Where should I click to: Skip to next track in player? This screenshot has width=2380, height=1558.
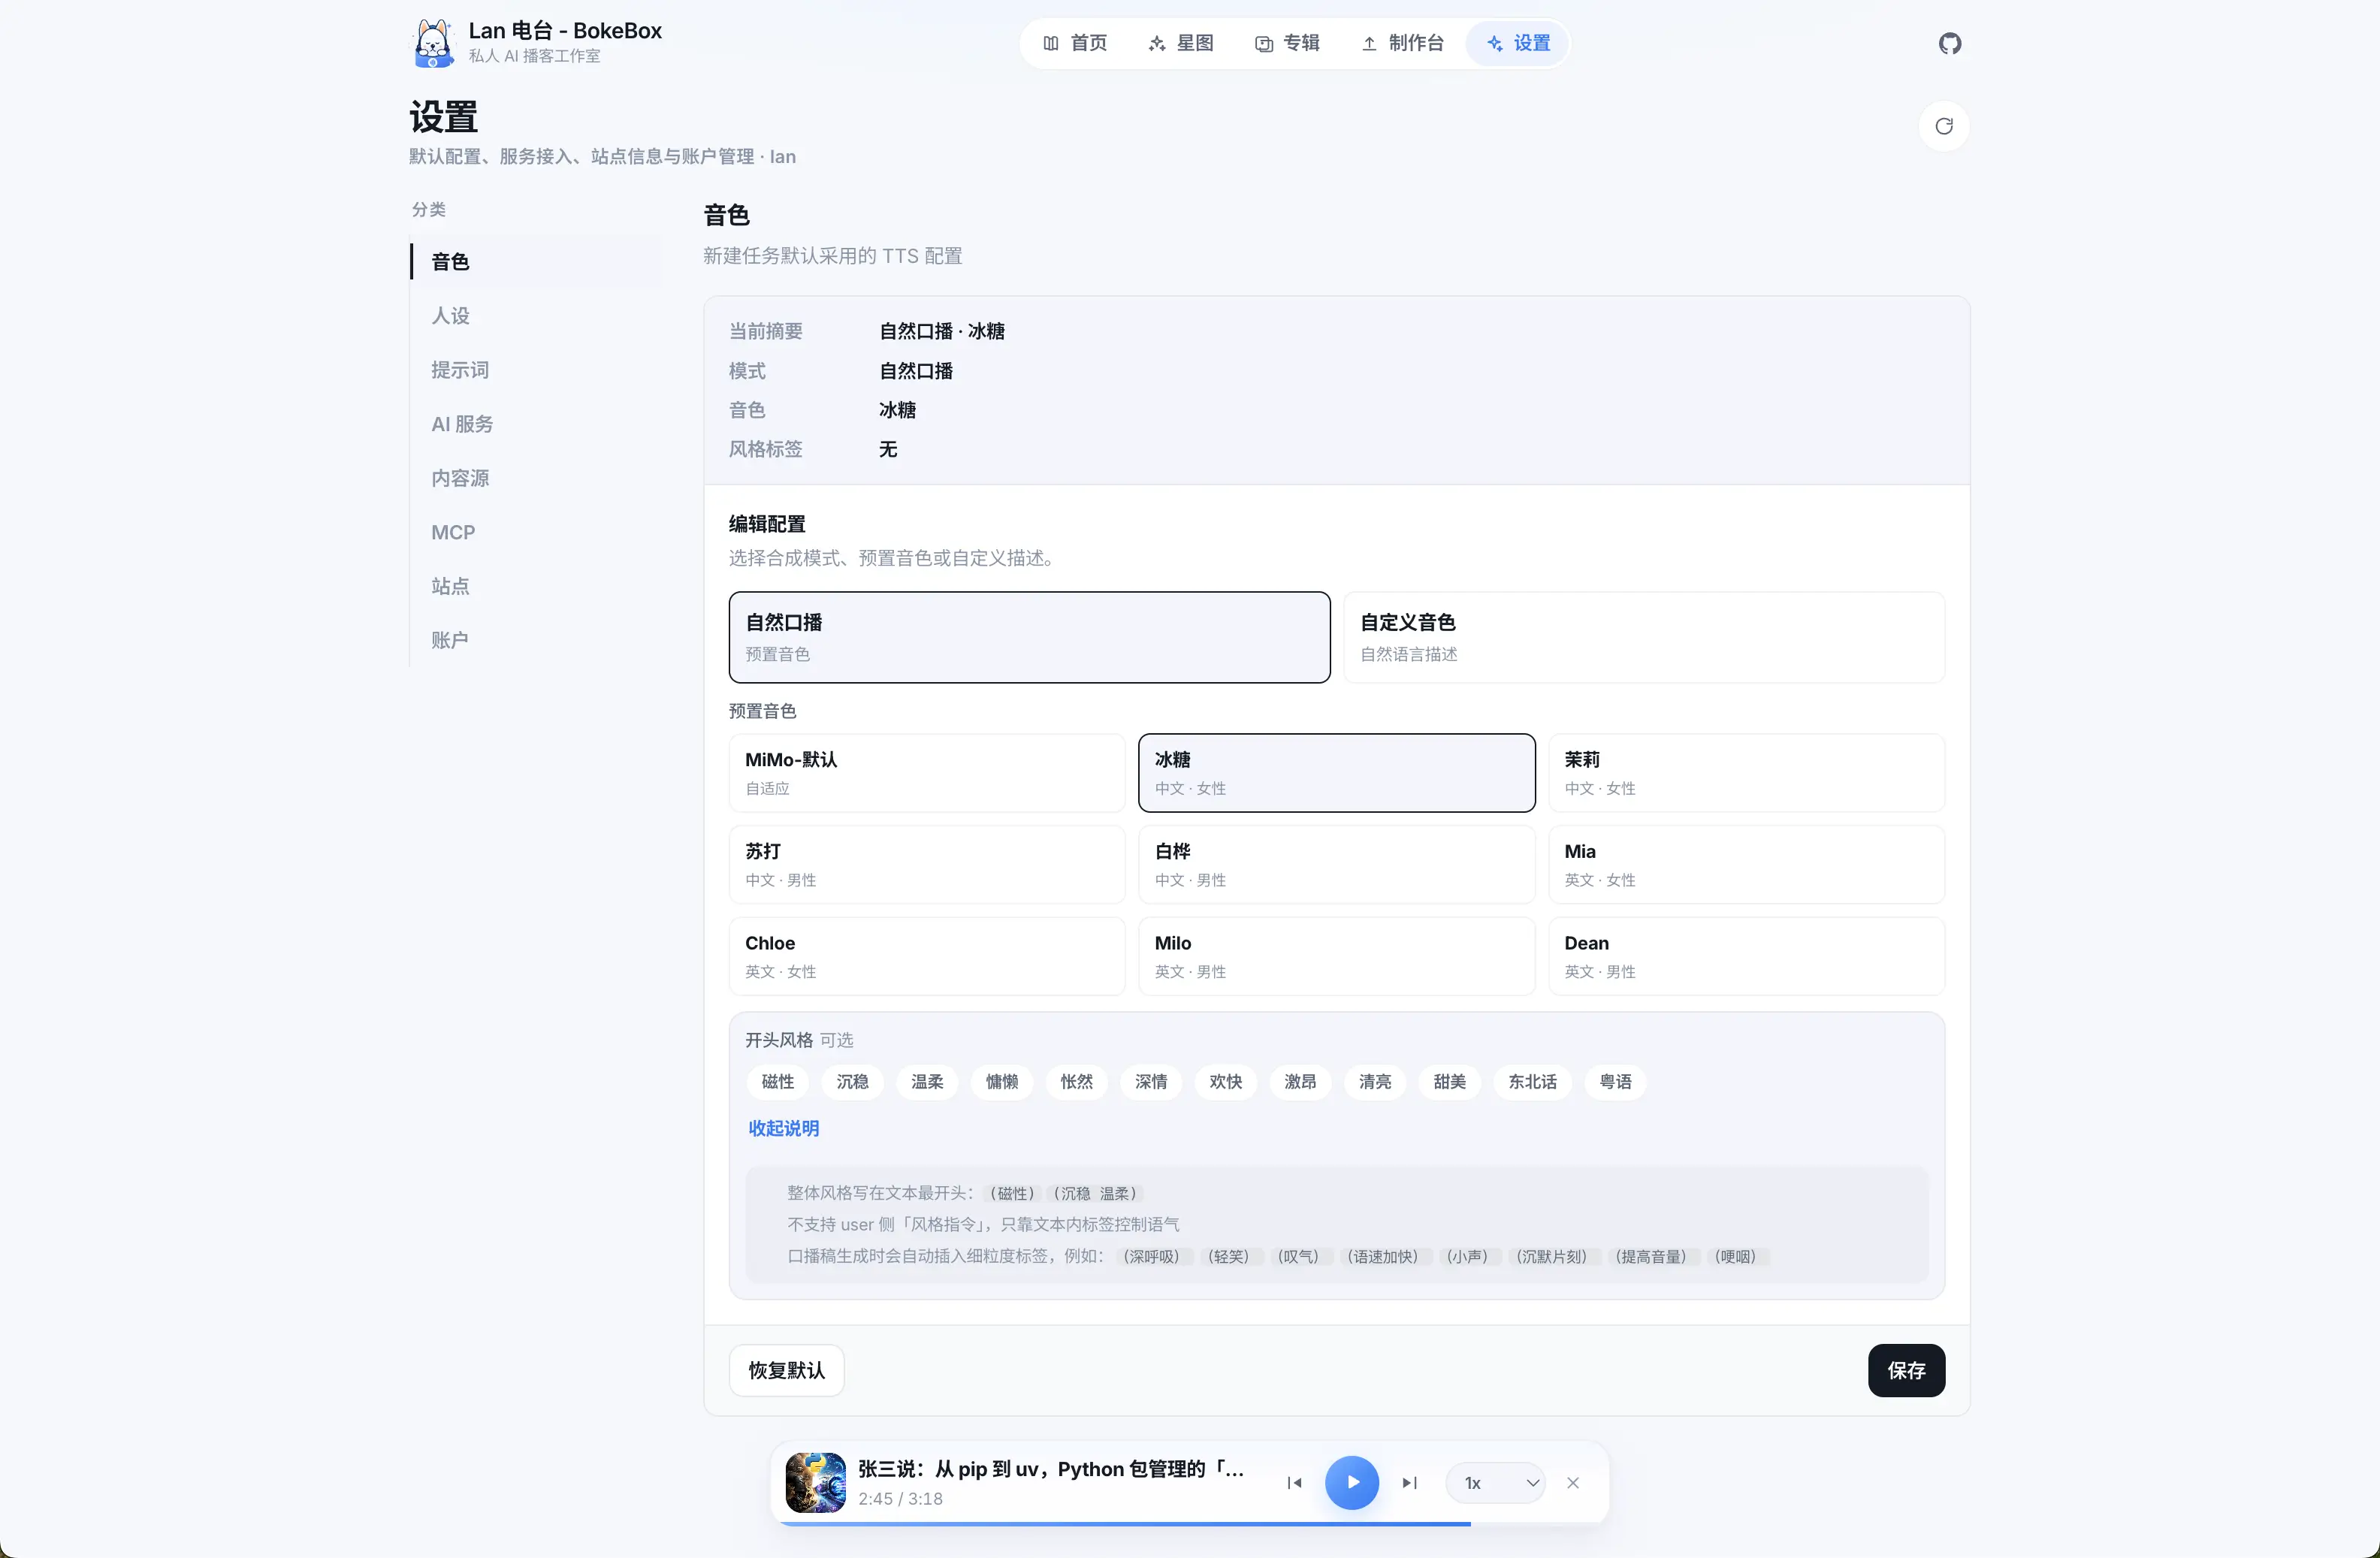[1410, 1482]
